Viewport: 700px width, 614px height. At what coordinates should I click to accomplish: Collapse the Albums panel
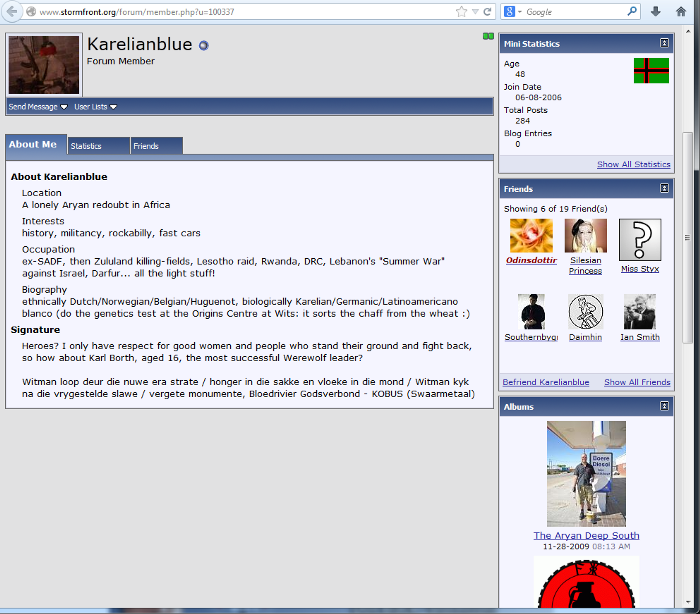[x=664, y=406]
